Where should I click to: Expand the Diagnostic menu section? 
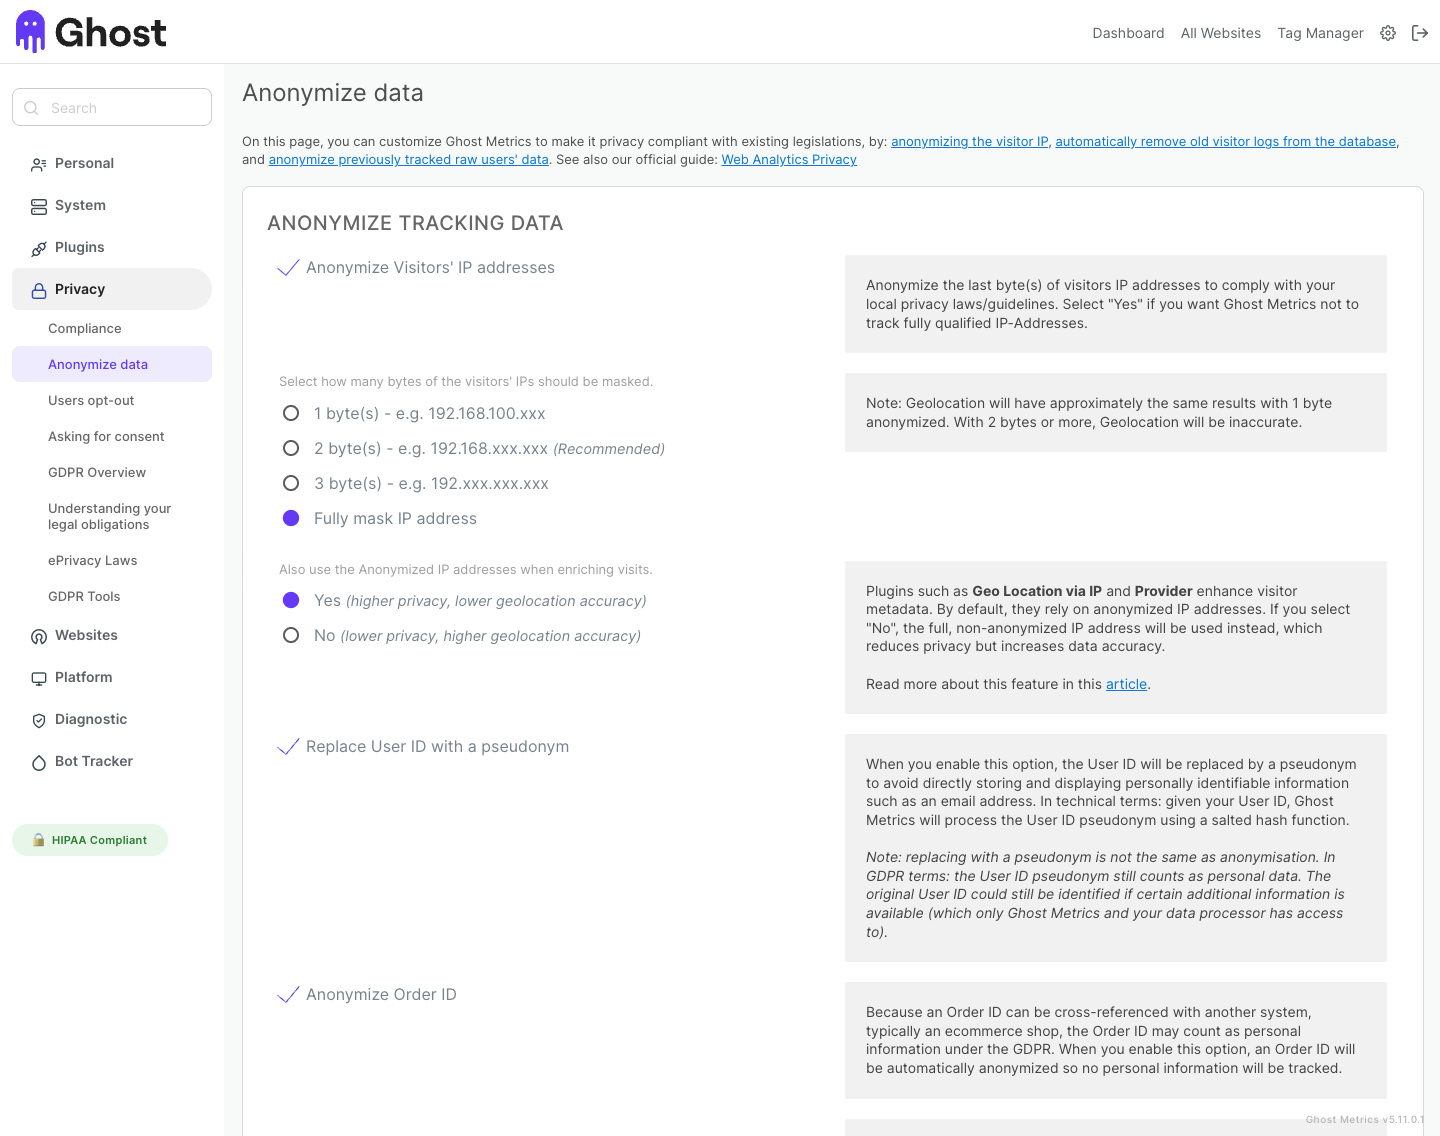tap(112, 719)
